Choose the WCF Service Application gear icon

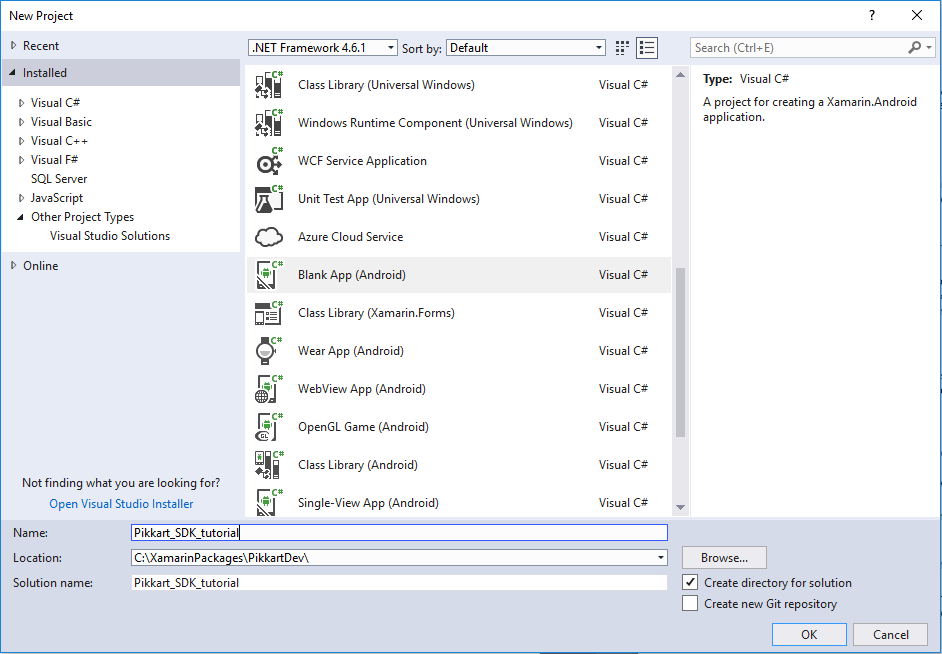pyautogui.click(x=269, y=161)
